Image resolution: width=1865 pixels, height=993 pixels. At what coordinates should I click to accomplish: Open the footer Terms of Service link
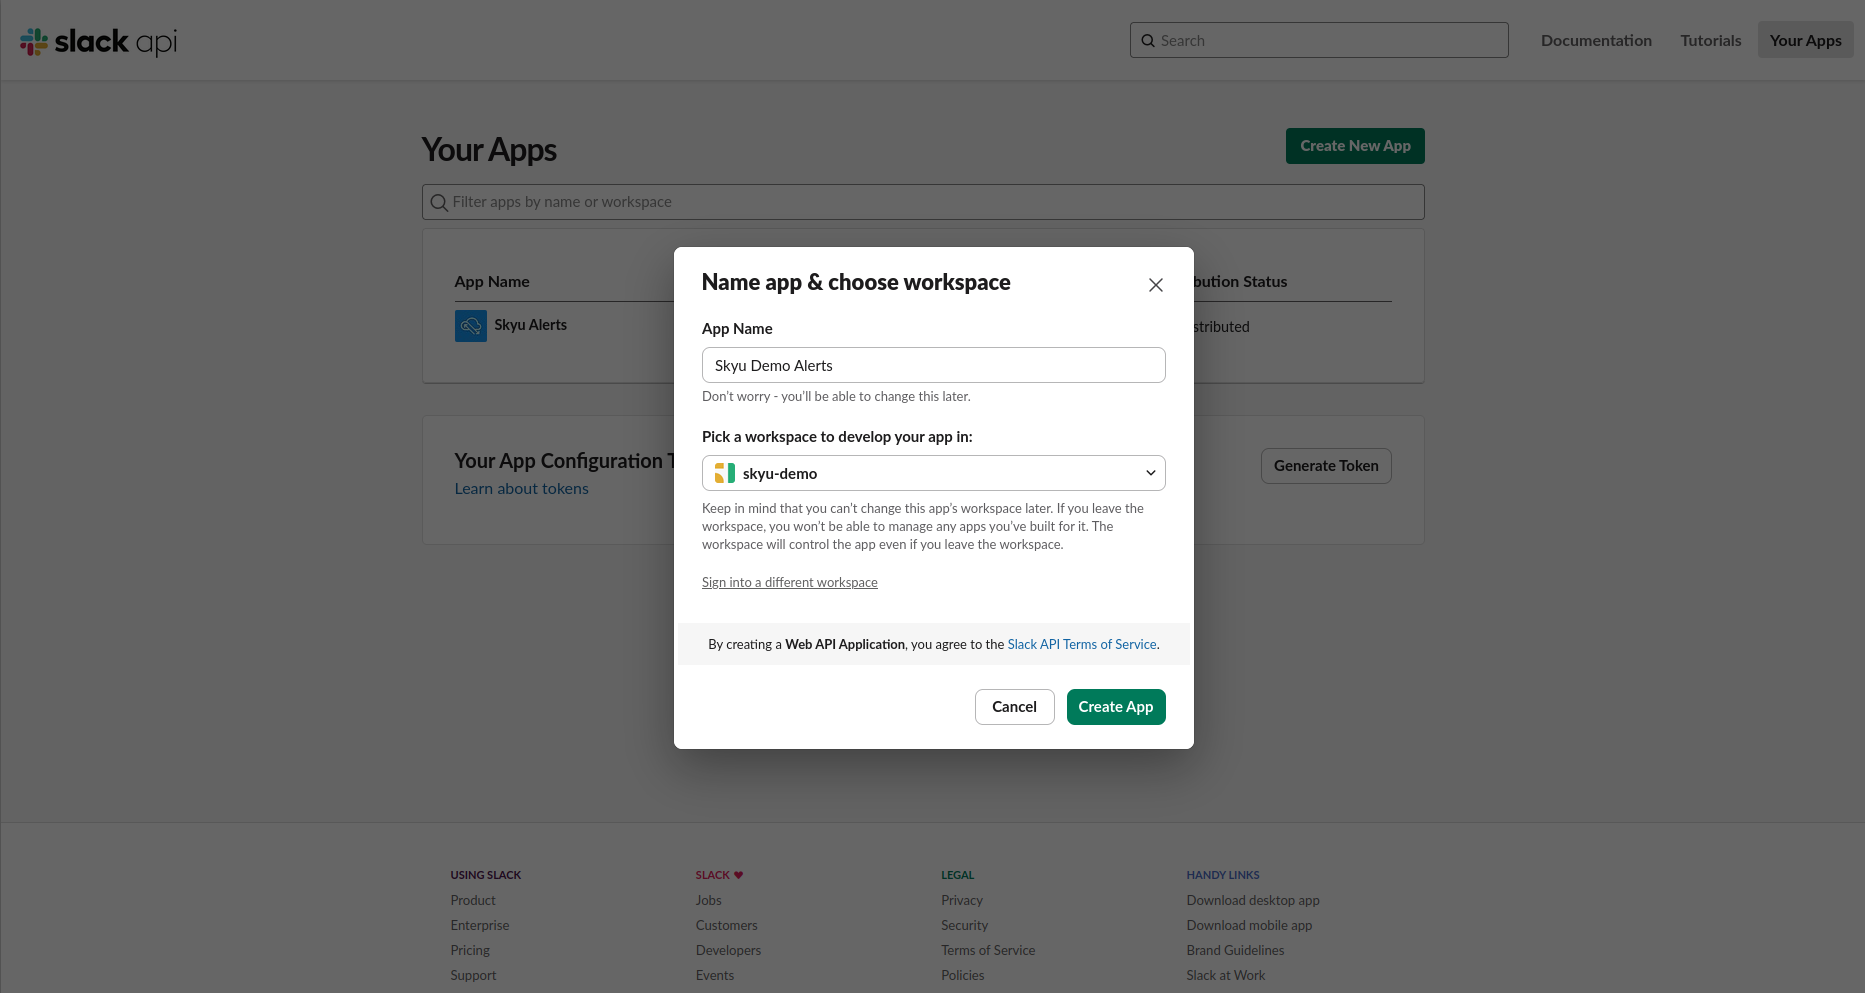coord(988,950)
